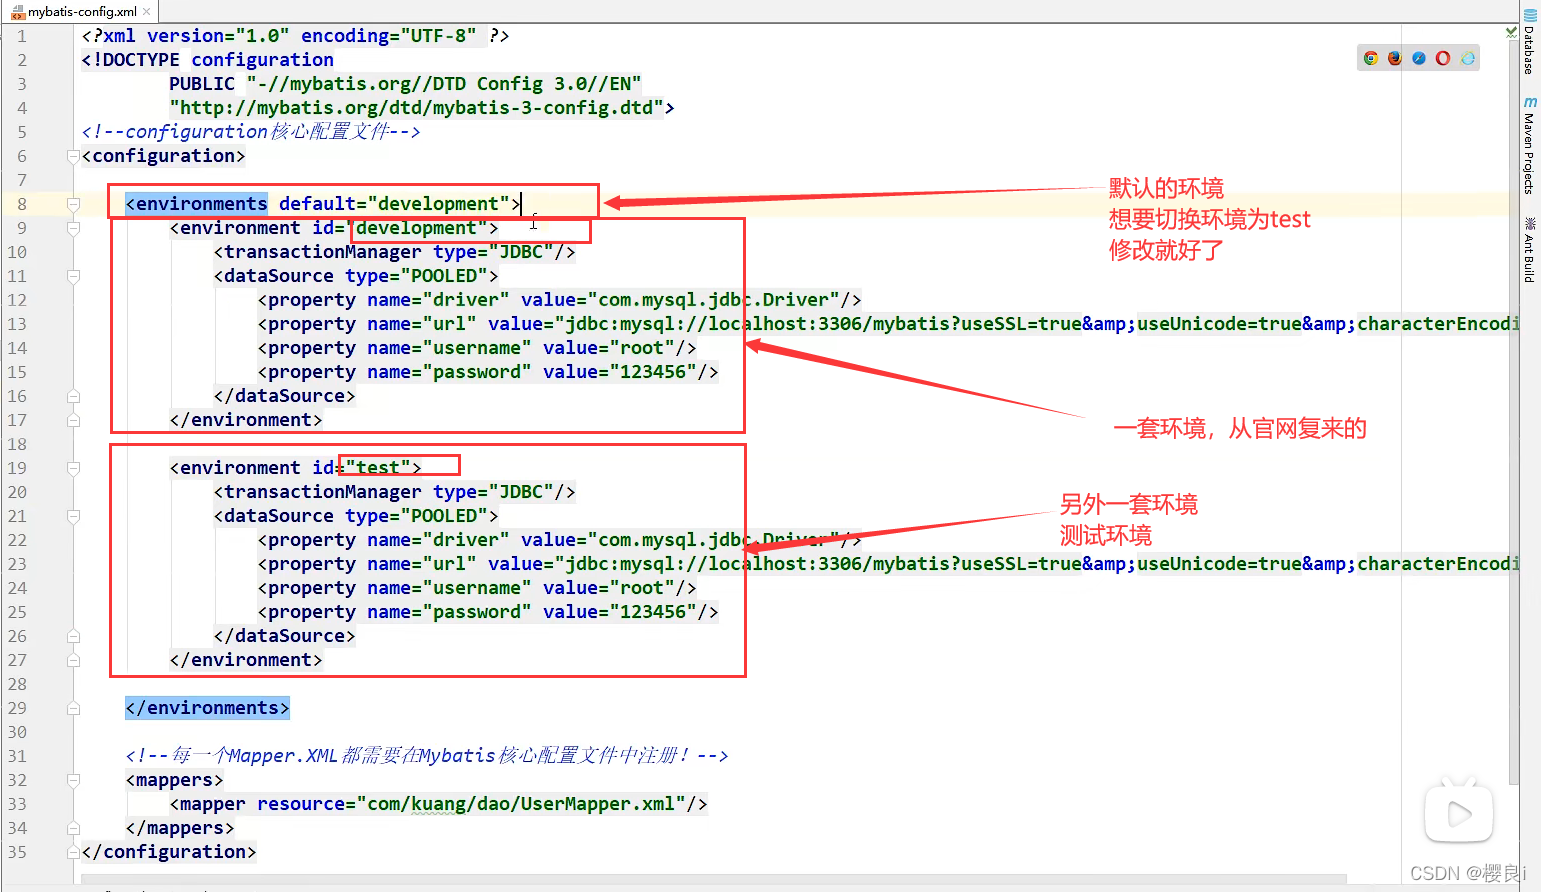Close the mybatis-config.xml editor tab
The width and height of the screenshot is (1541, 892).
(147, 12)
